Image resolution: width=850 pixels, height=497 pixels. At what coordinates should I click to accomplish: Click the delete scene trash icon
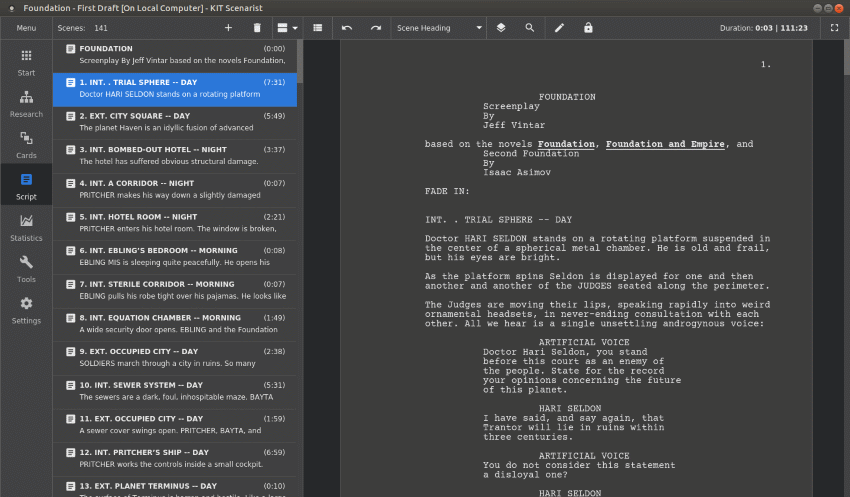257,28
